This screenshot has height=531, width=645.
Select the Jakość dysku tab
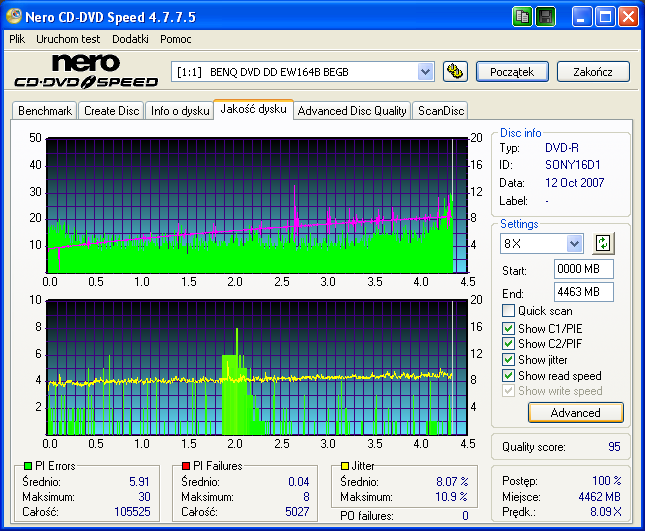click(253, 109)
